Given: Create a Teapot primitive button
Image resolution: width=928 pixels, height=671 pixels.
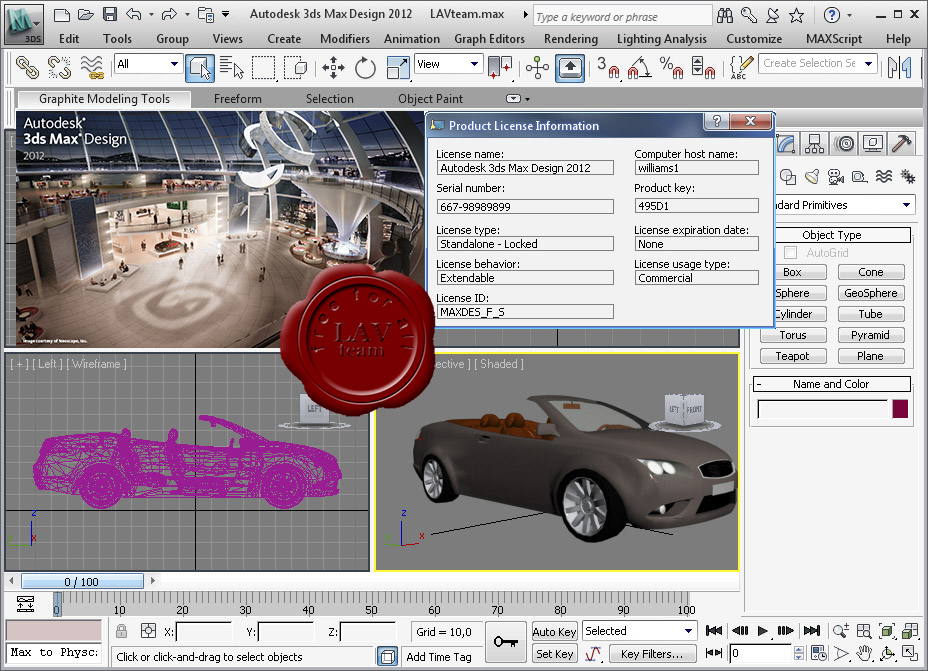Looking at the screenshot, I should (792, 356).
